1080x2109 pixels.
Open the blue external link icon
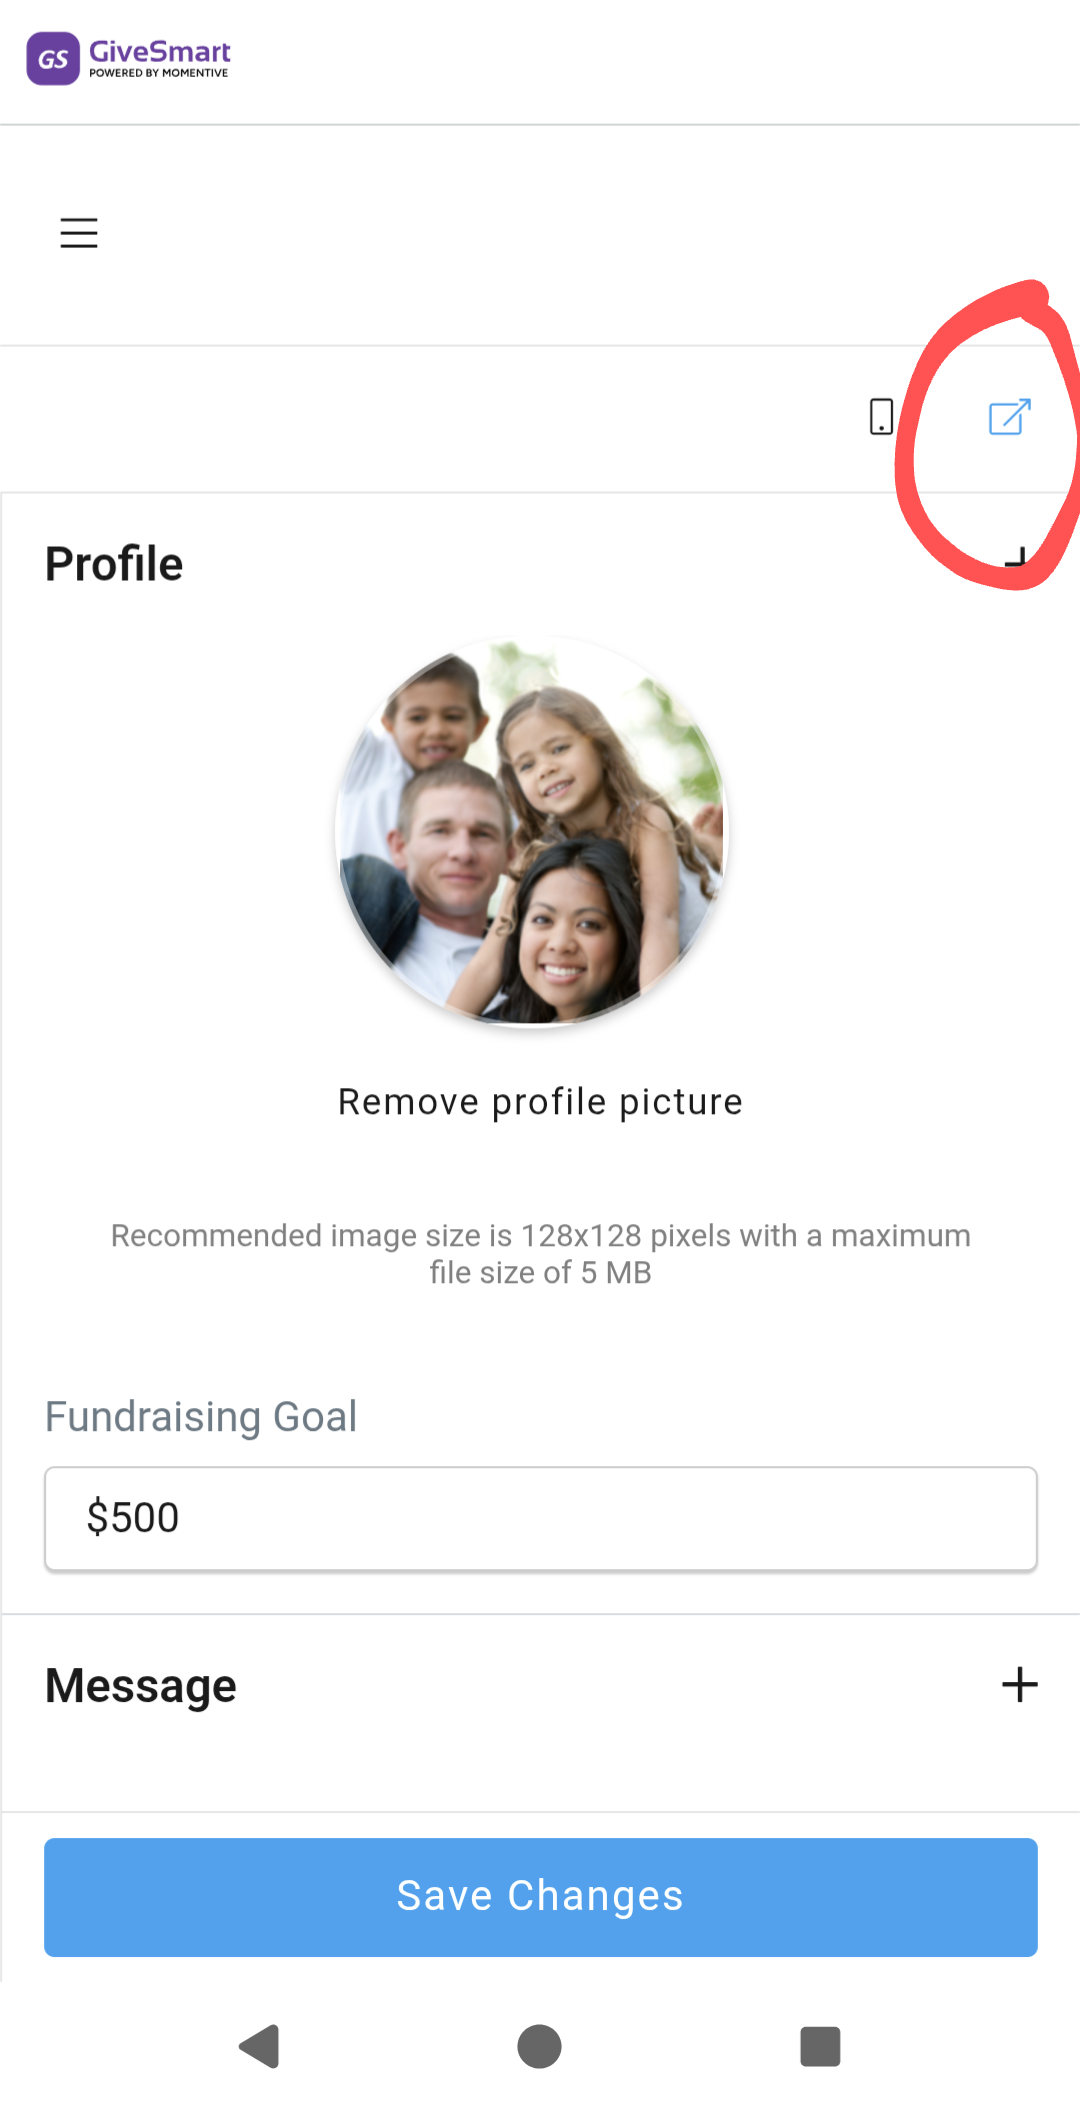click(x=1009, y=417)
